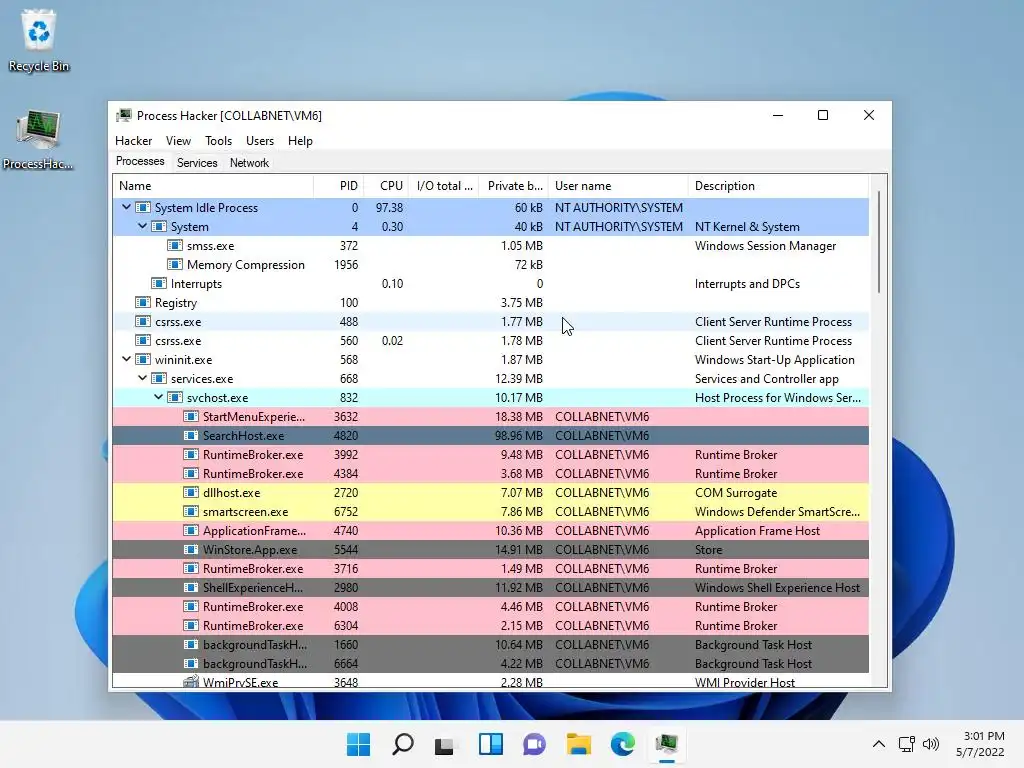
Task: Select RuntimeBroker.exe with PID 4384
Action: (491, 473)
